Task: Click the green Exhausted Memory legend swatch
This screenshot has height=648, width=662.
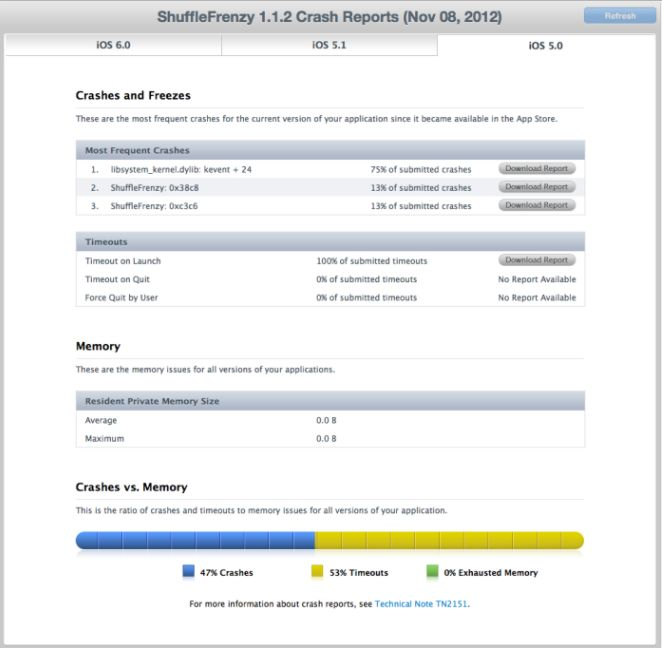Action: pyautogui.click(x=432, y=571)
